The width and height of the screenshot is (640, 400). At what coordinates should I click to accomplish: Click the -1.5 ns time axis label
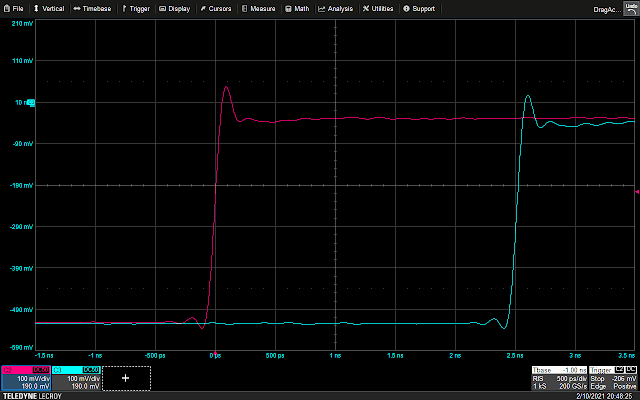point(44,356)
